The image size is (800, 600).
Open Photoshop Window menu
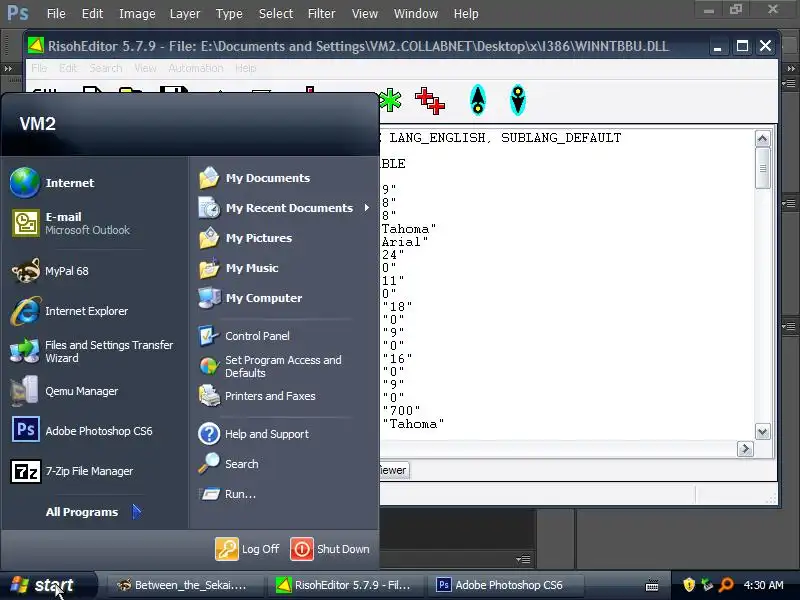[x=416, y=14]
